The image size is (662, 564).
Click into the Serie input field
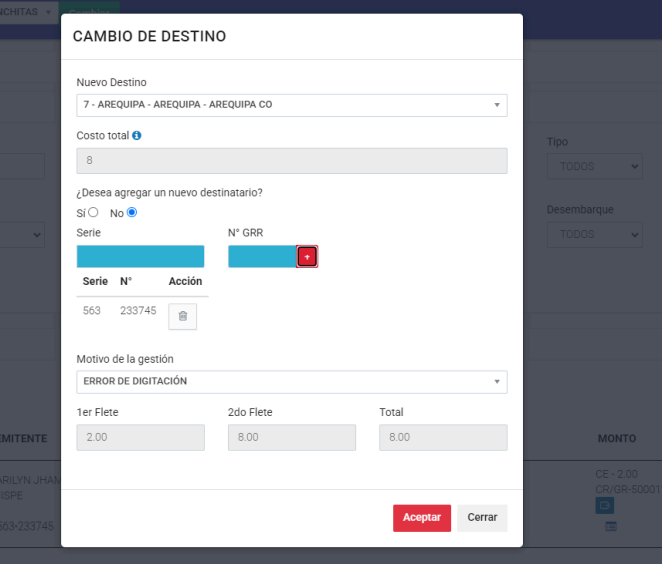click(x=140, y=257)
